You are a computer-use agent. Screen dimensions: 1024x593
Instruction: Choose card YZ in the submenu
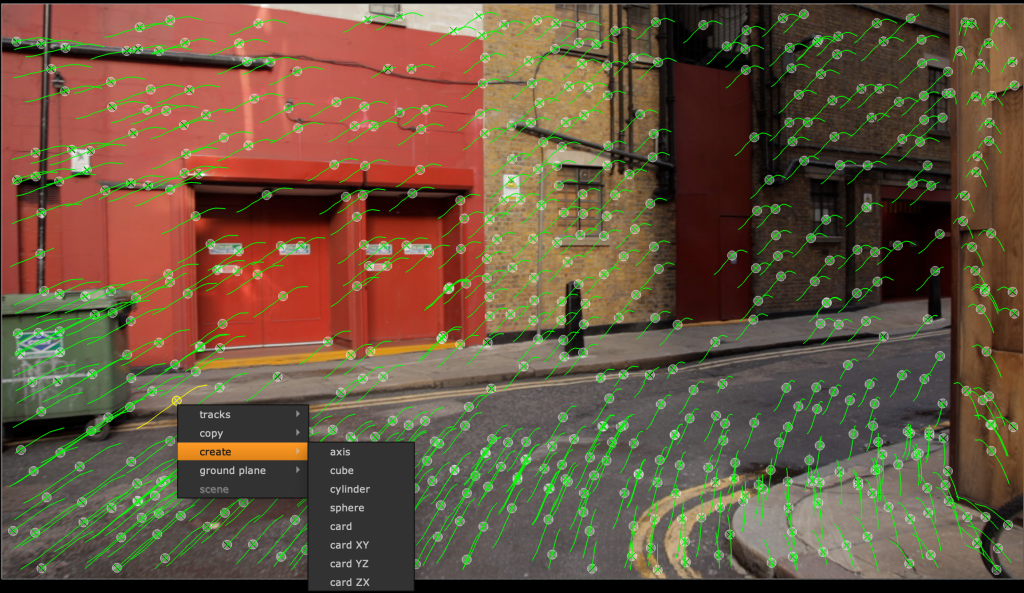tap(361, 564)
